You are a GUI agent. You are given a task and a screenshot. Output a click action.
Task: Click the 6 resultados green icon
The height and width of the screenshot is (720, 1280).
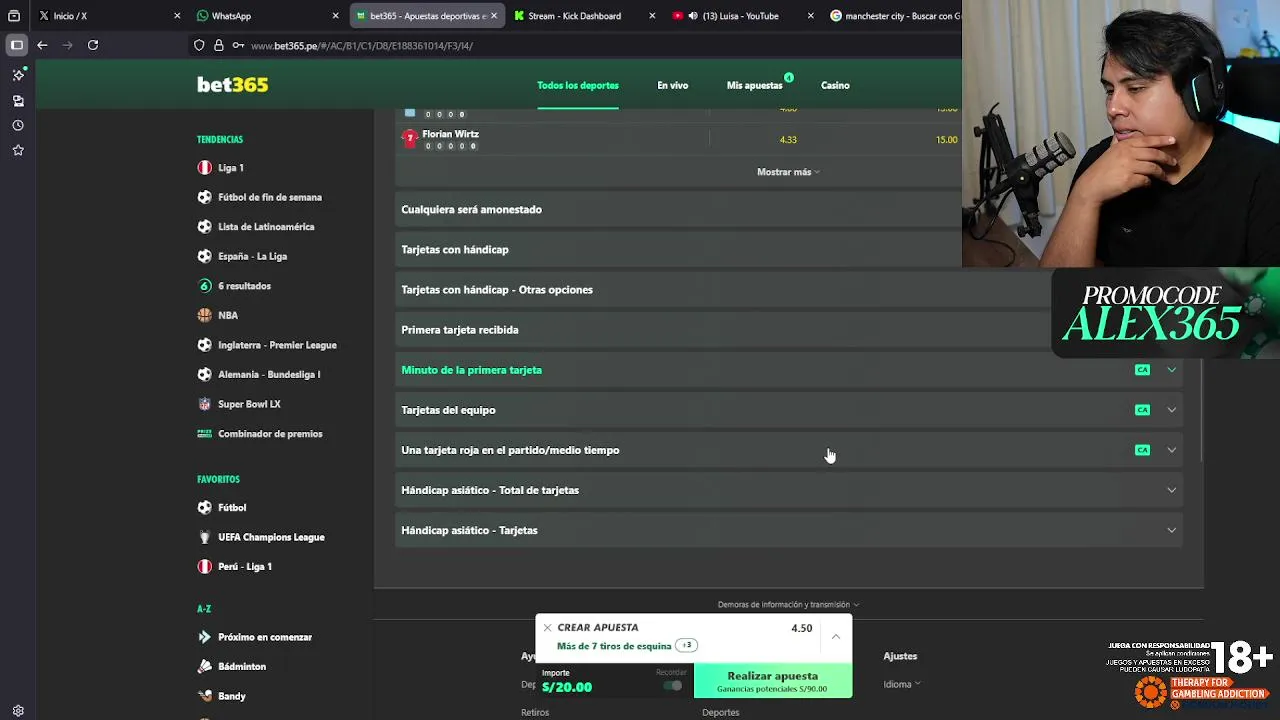(x=205, y=286)
